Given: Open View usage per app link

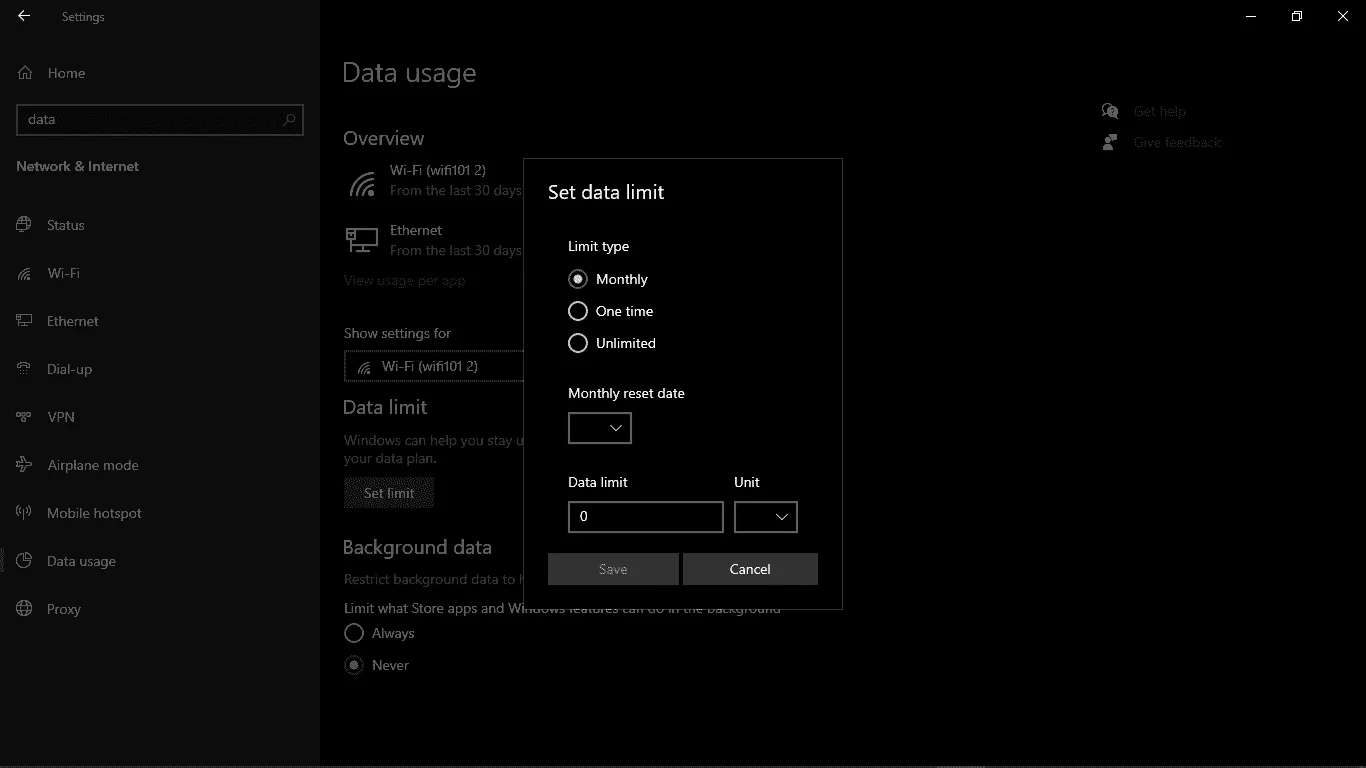Looking at the screenshot, I should pos(405,281).
